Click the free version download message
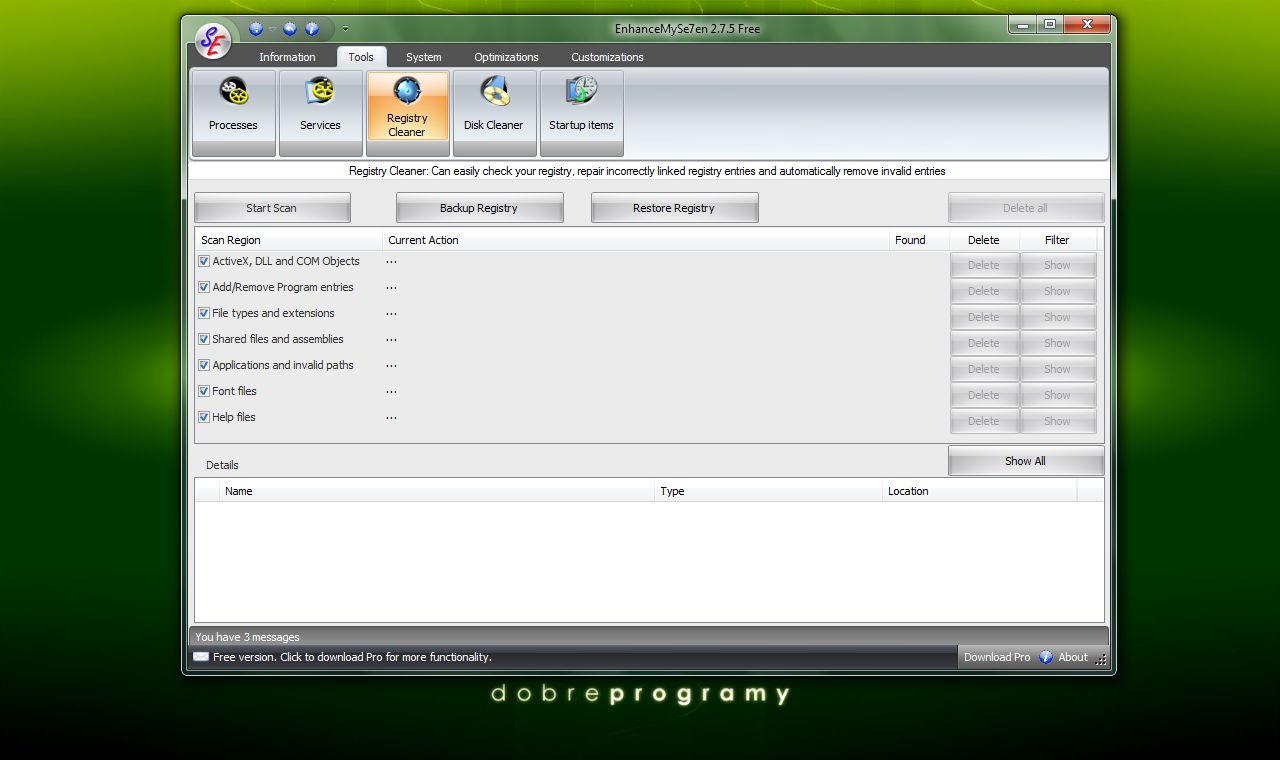Viewport: 1280px width, 760px height. tap(352, 657)
